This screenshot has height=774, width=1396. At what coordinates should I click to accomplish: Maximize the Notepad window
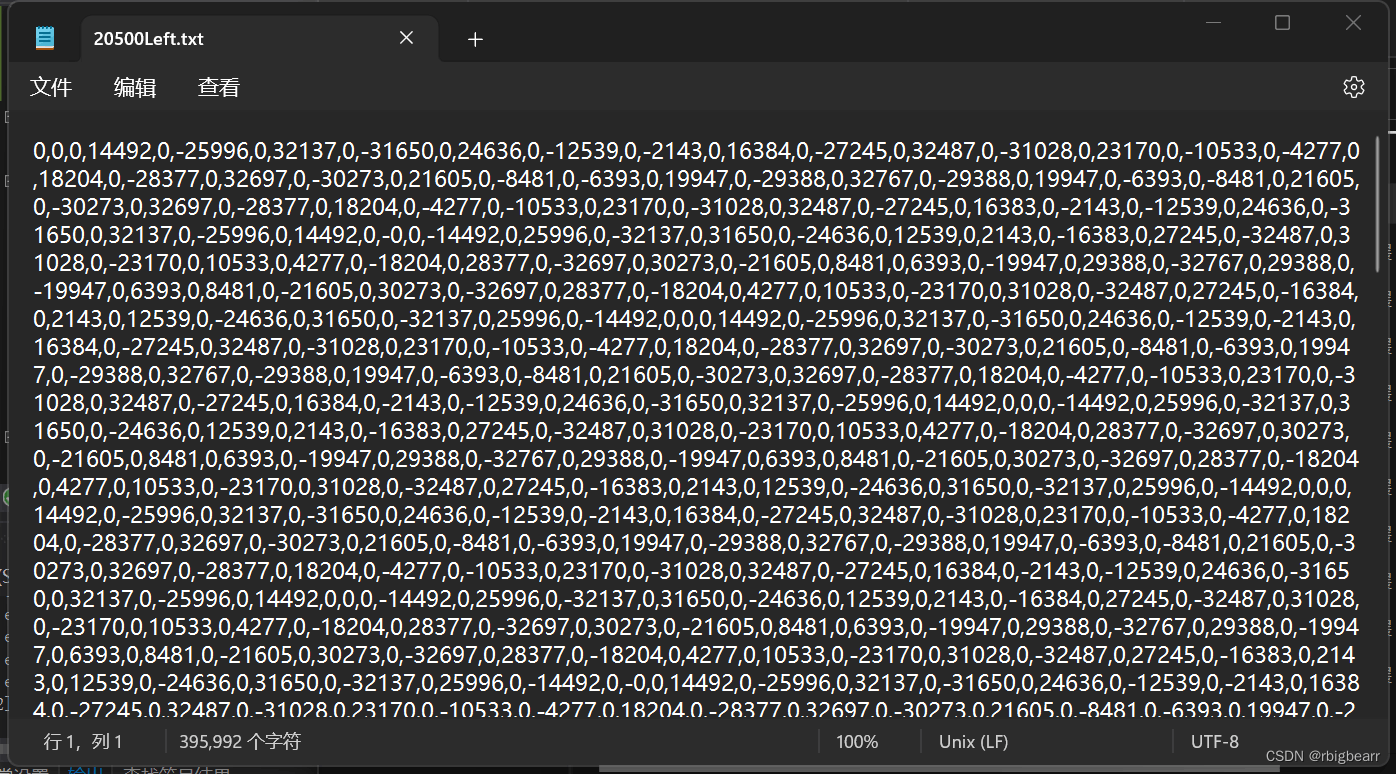click(1282, 23)
